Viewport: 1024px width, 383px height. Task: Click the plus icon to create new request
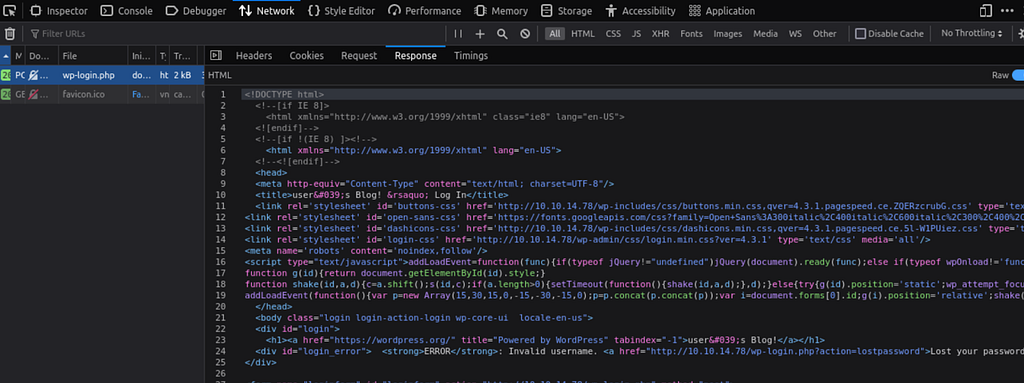pos(480,33)
